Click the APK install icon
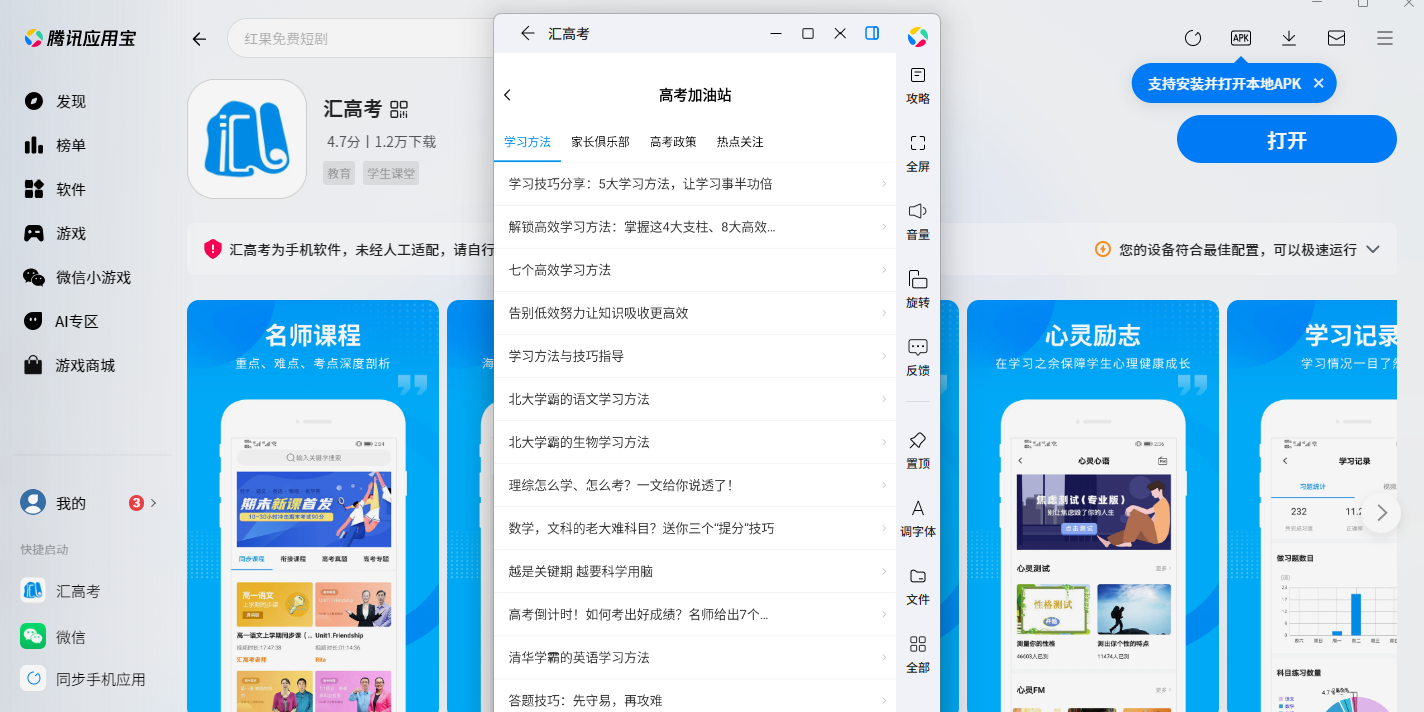This screenshot has width=1424, height=712. (x=1241, y=38)
